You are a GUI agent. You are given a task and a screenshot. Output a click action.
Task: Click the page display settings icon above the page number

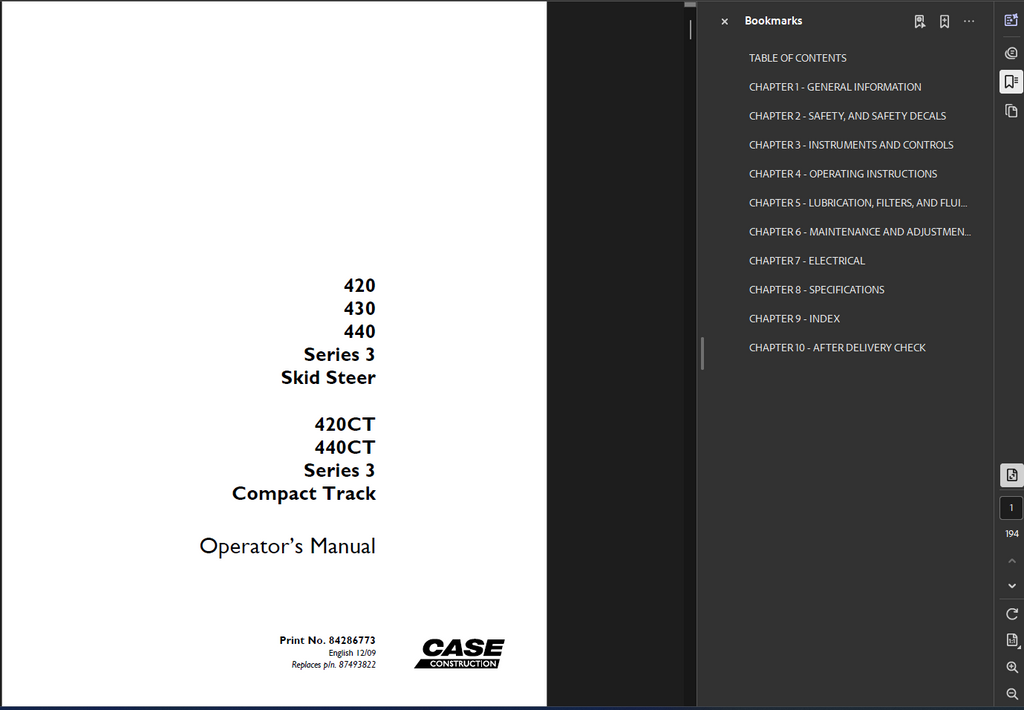point(1012,476)
